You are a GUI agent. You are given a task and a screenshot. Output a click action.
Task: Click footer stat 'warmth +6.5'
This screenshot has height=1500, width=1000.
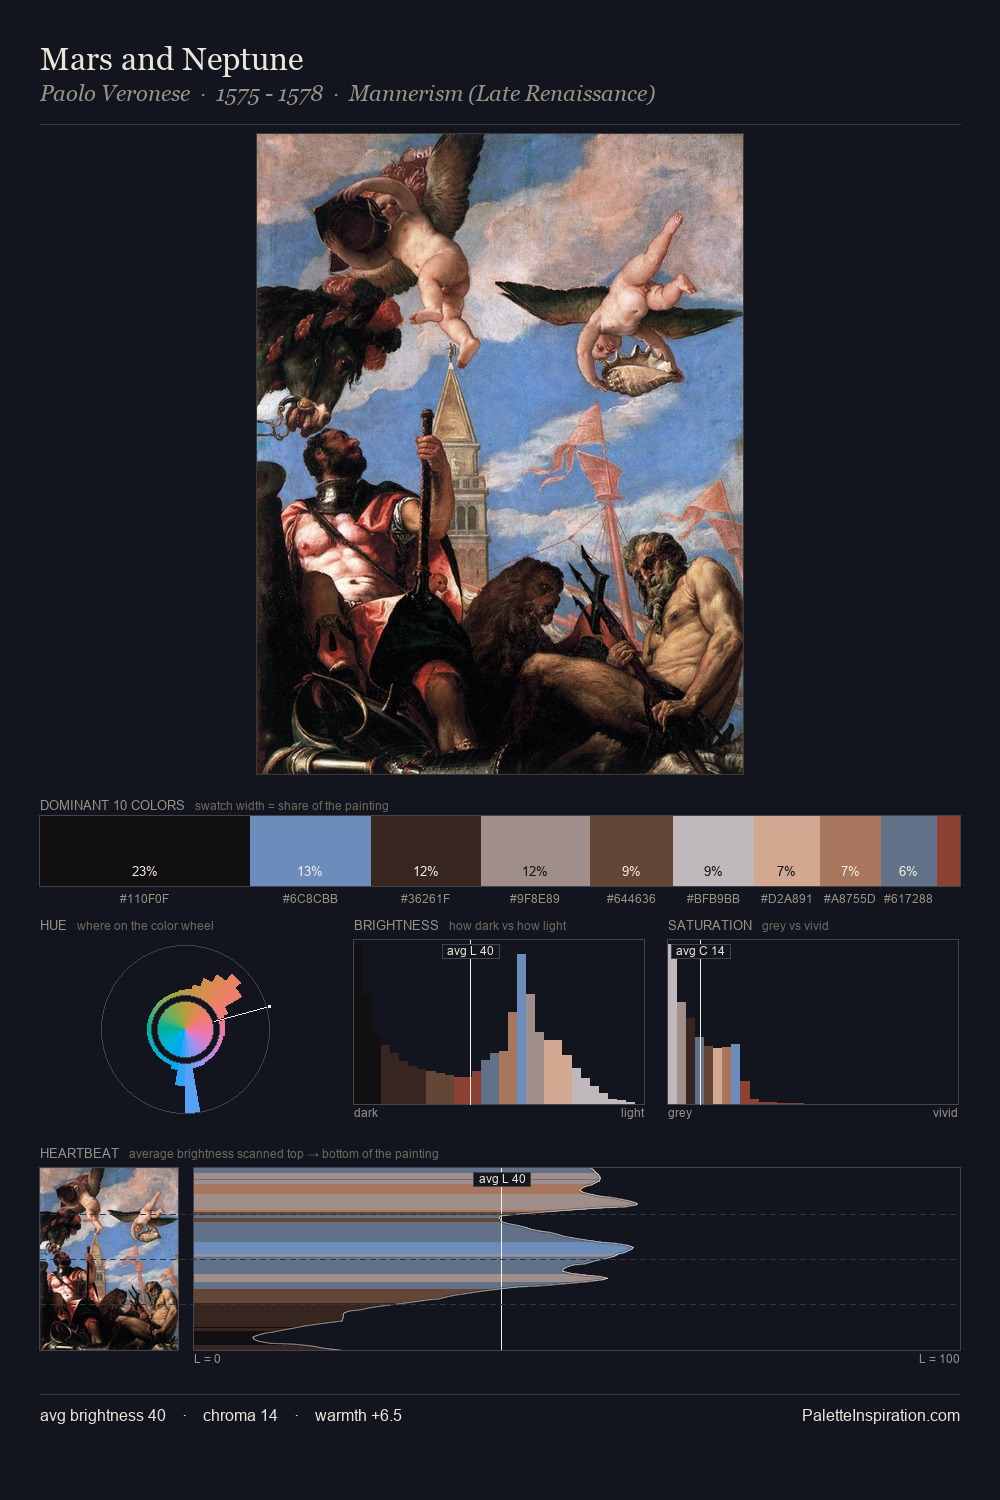tap(358, 1415)
